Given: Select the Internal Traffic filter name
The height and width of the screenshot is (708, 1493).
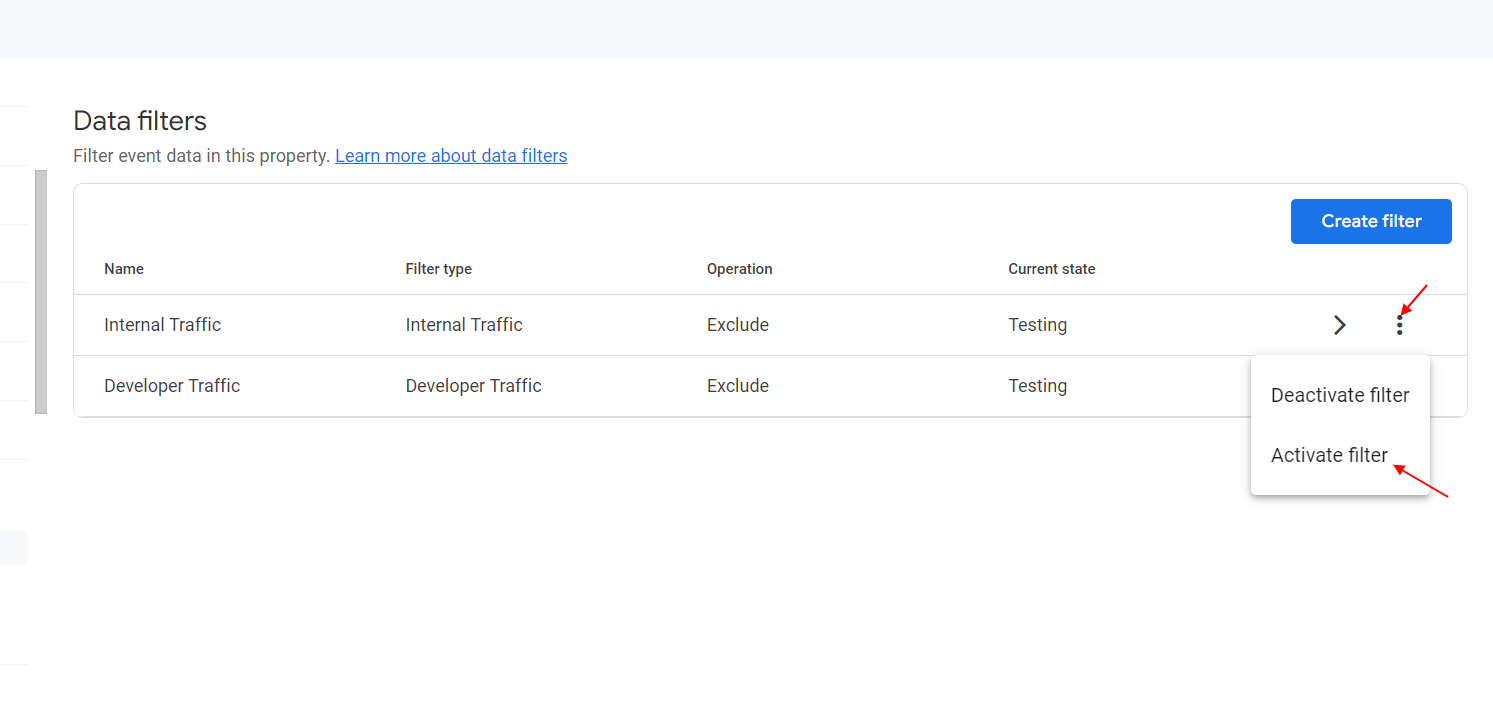Looking at the screenshot, I should pos(162,324).
